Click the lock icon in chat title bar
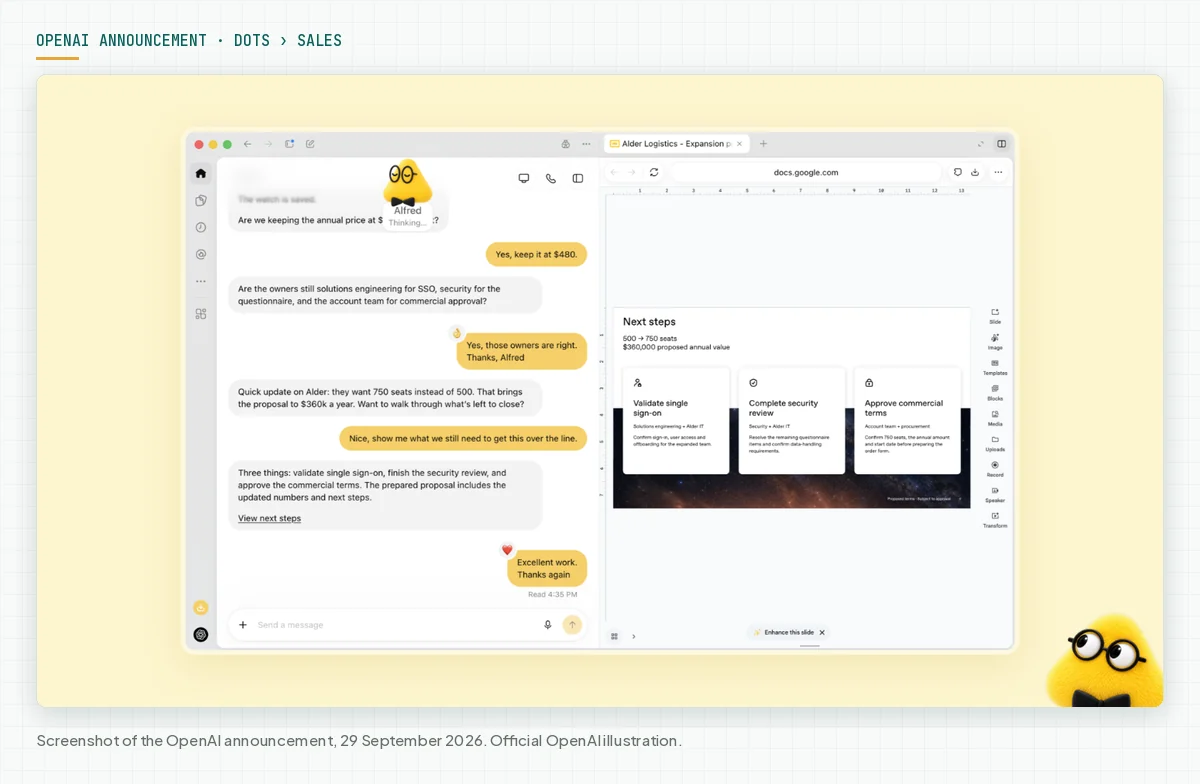Image resolution: width=1200 pixels, height=784 pixels. click(x=566, y=144)
